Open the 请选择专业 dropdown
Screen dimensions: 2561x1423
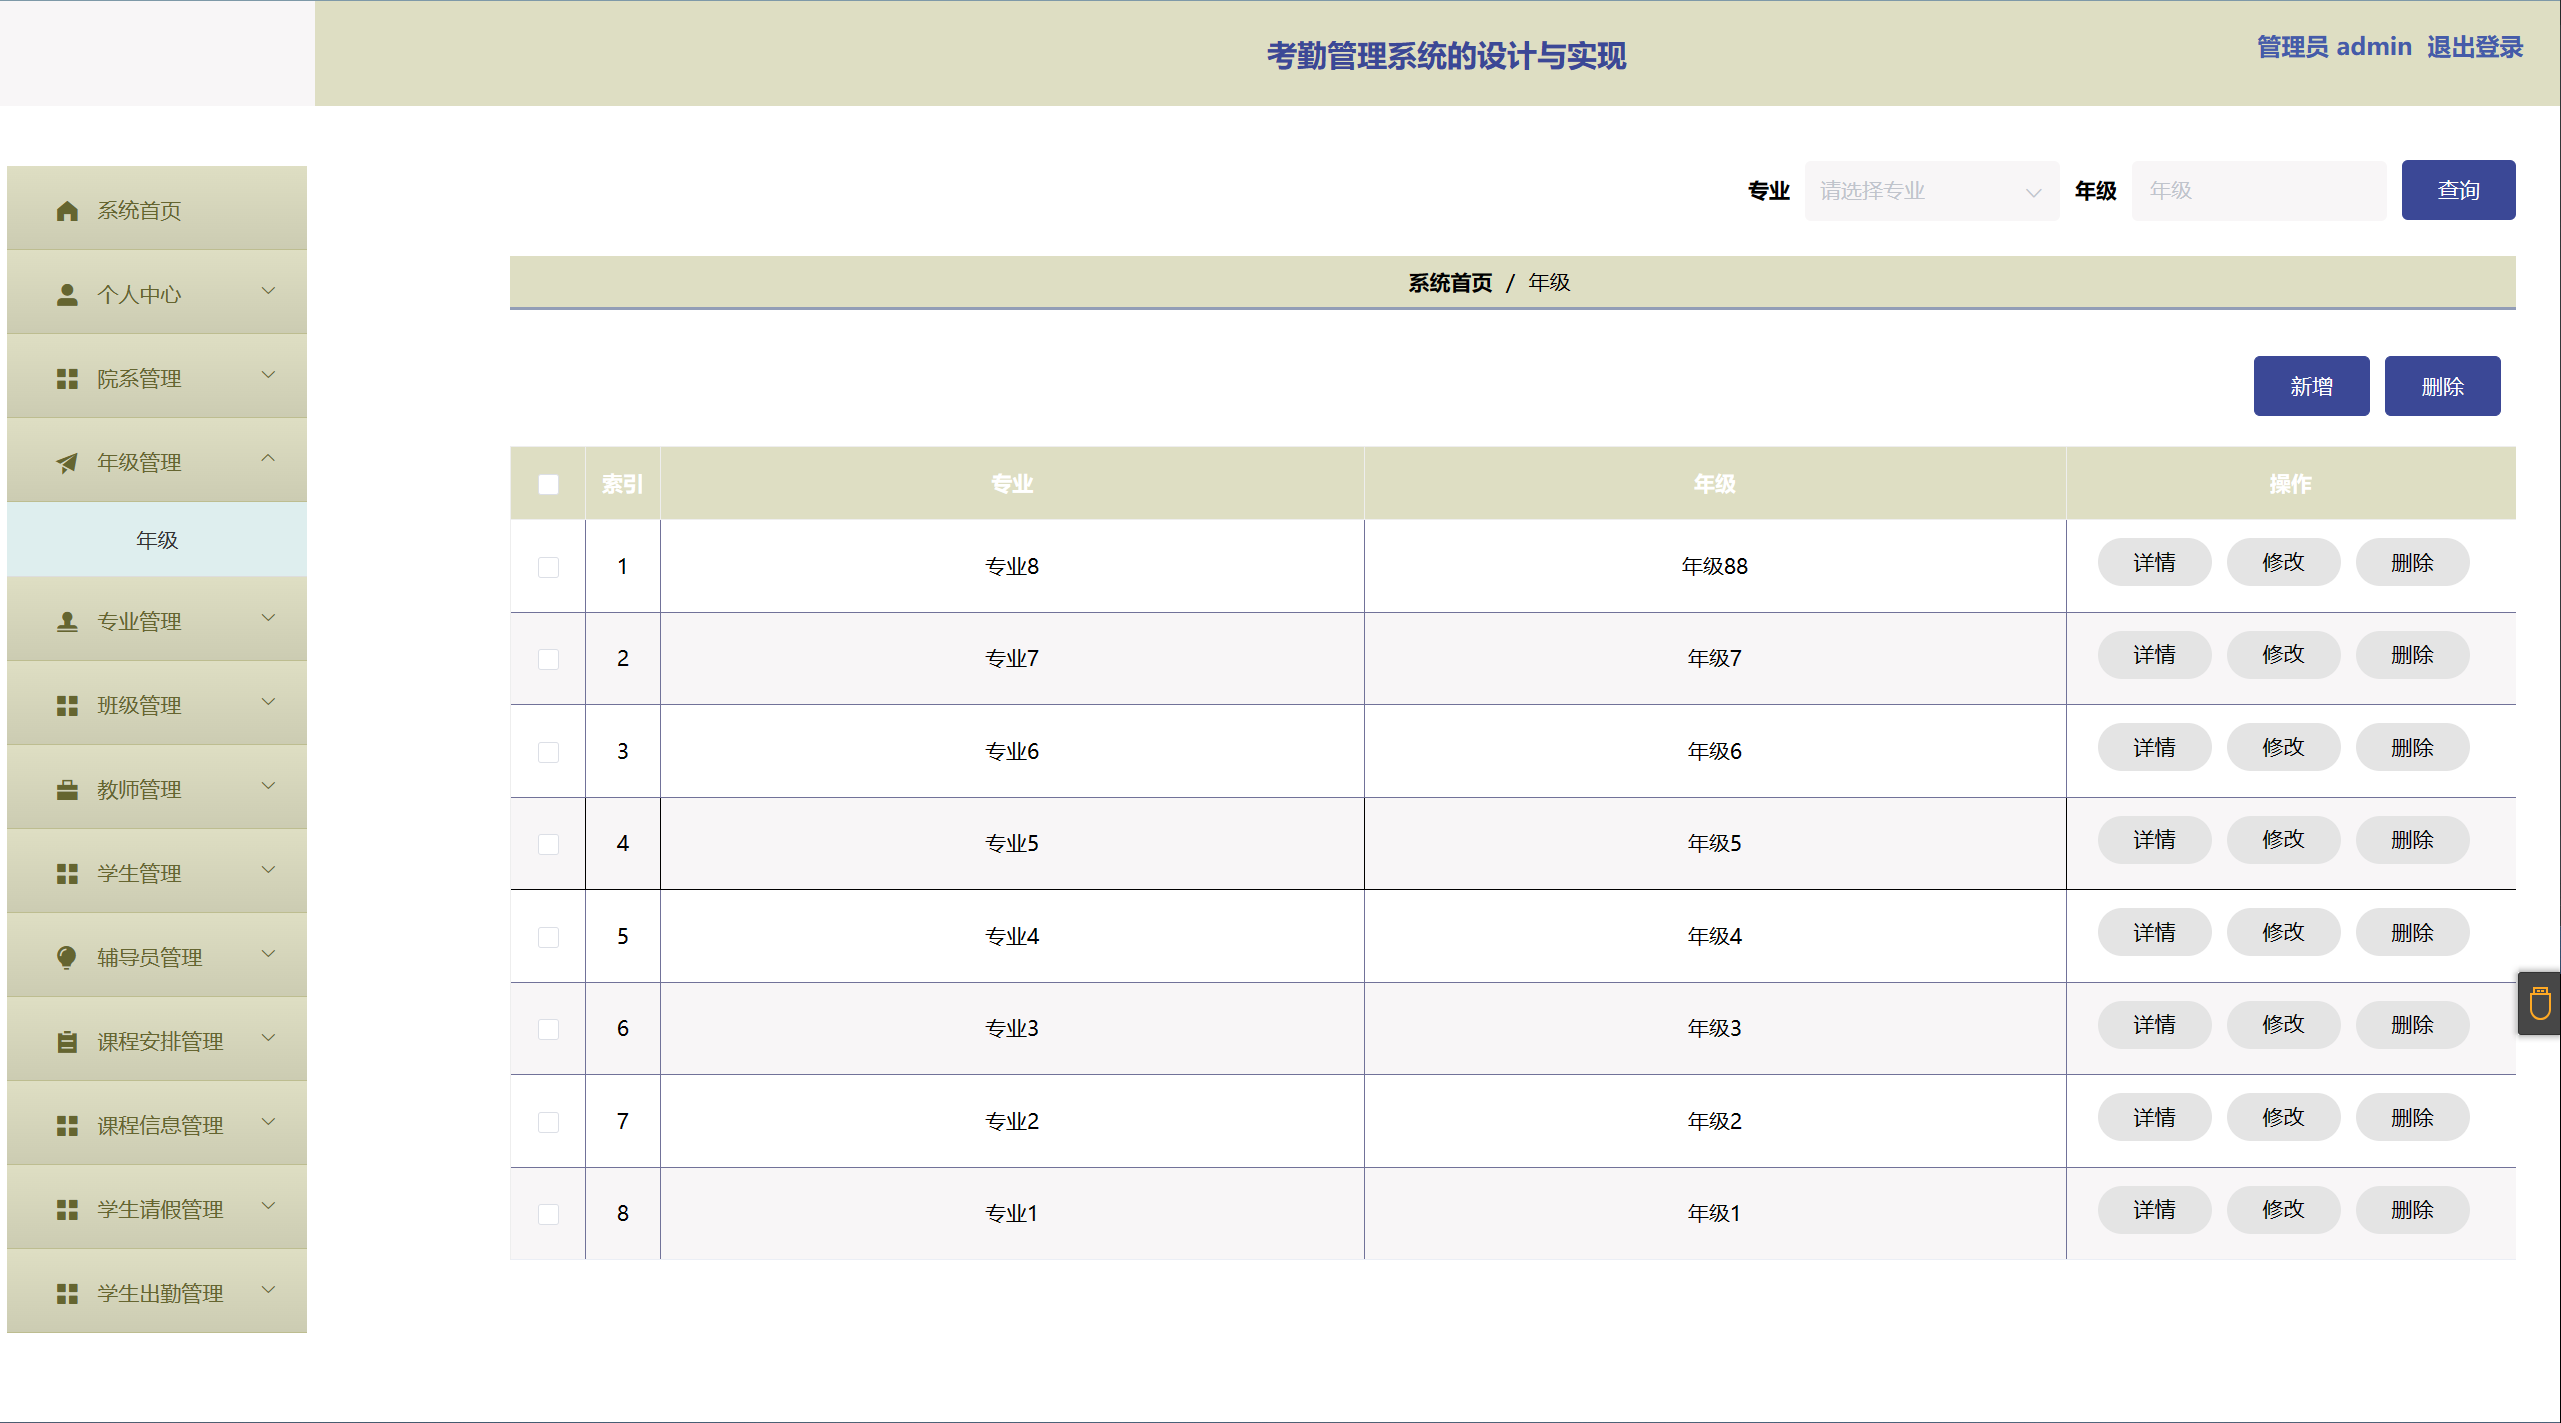click(x=1930, y=191)
